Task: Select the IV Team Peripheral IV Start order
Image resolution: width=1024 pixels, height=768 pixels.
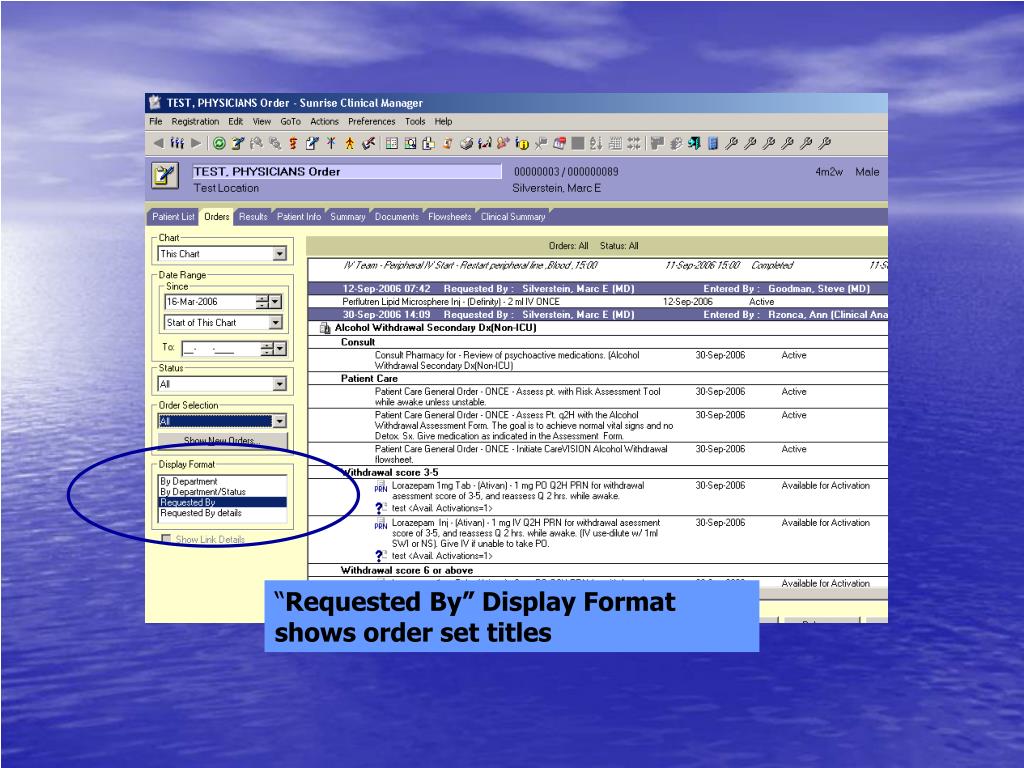Action: 598,265
